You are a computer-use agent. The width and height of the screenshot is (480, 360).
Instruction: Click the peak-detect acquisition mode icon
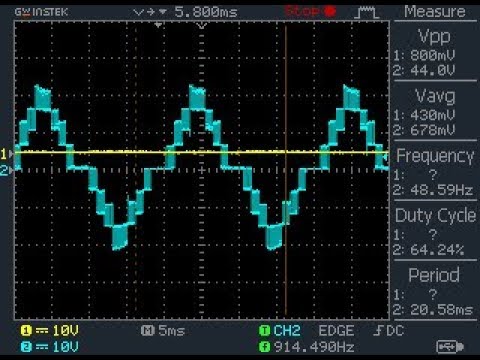pyautogui.click(x=366, y=13)
